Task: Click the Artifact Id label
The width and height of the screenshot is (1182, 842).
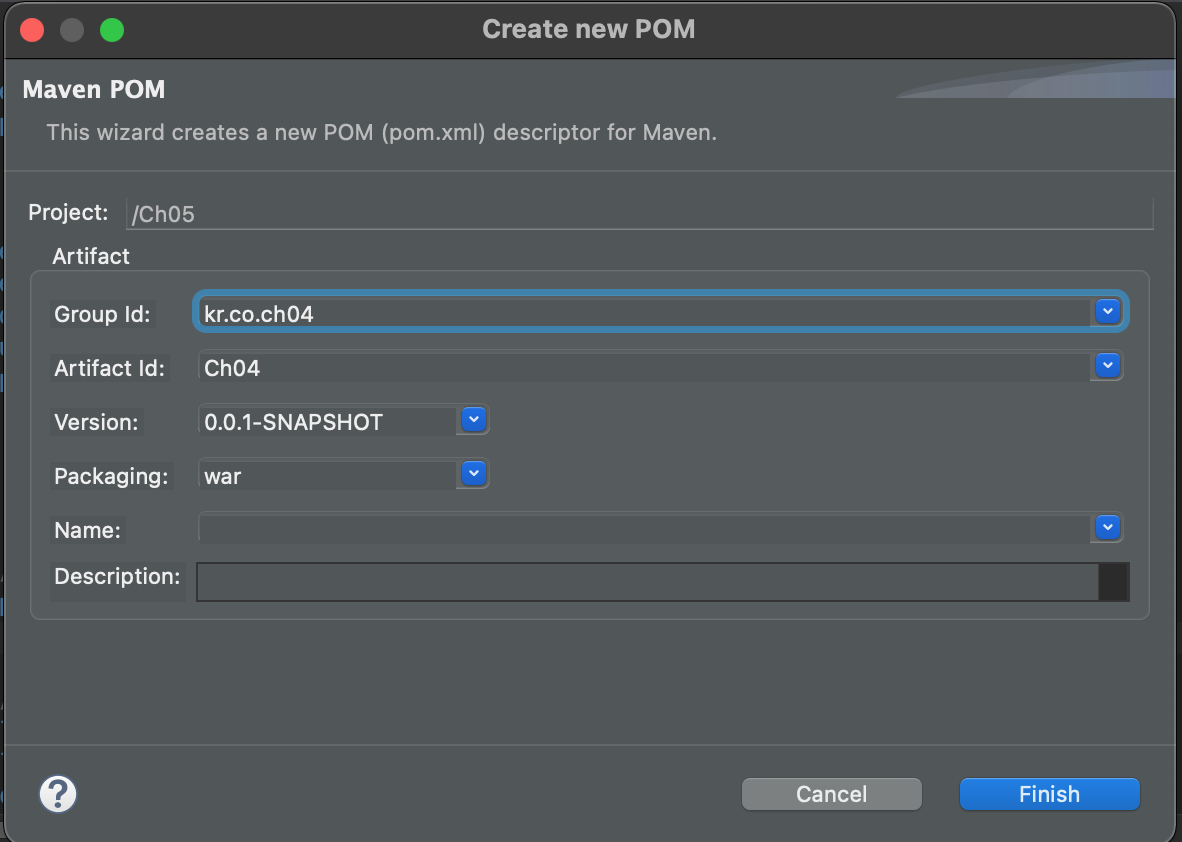Action: (x=109, y=368)
